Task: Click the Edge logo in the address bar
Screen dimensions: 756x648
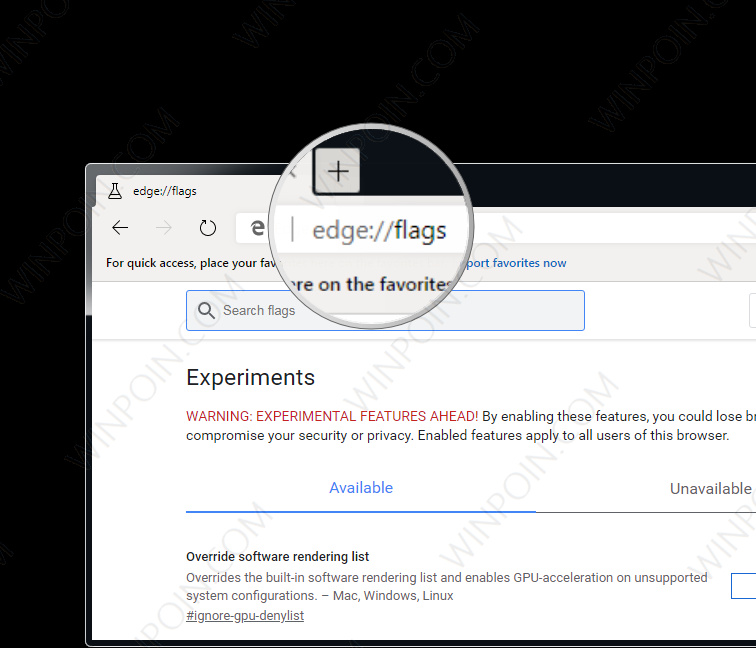Action: tap(257, 227)
